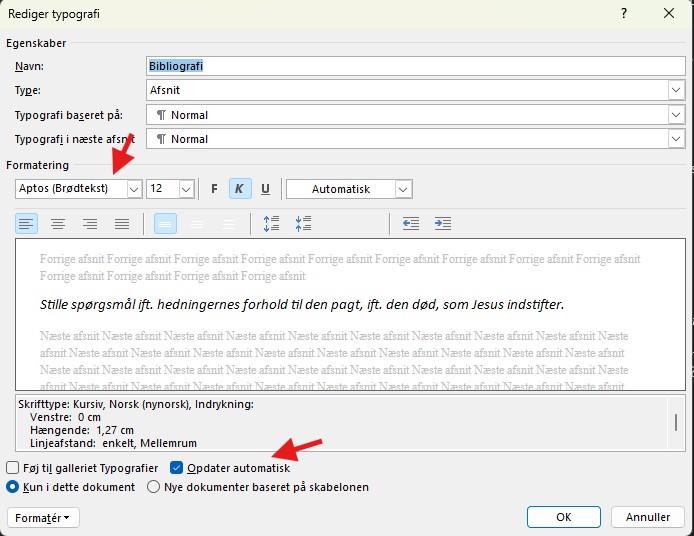Expand the font size 12 dropdown
This screenshot has height=536, width=694.
pos(186,189)
